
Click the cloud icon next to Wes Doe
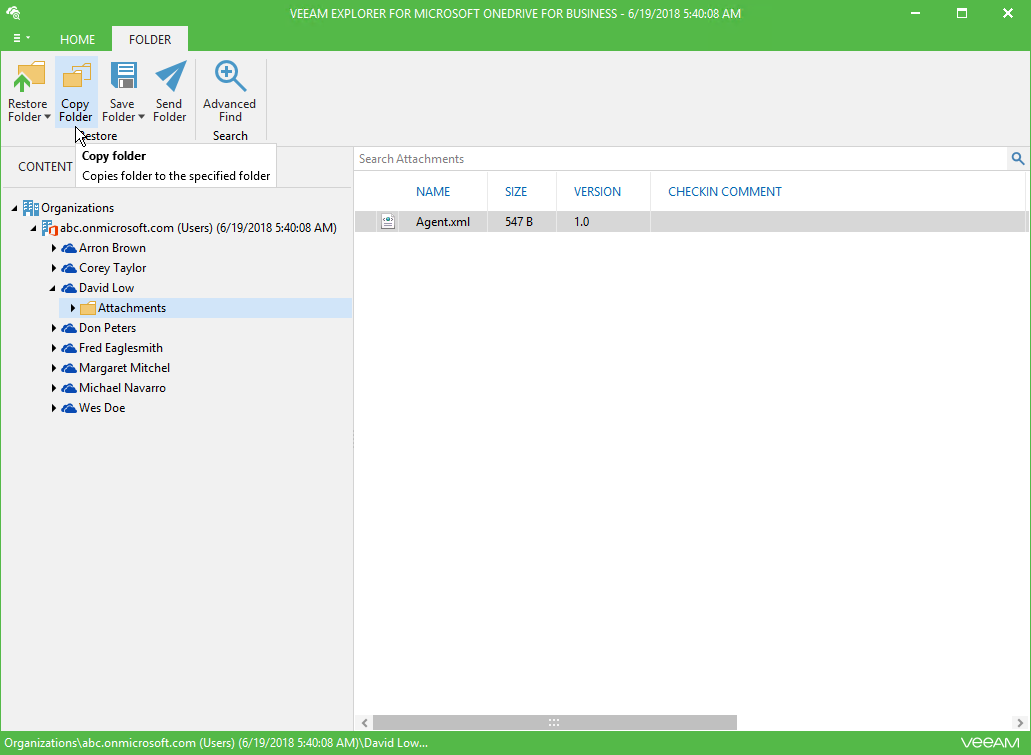pyautogui.click(x=69, y=408)
